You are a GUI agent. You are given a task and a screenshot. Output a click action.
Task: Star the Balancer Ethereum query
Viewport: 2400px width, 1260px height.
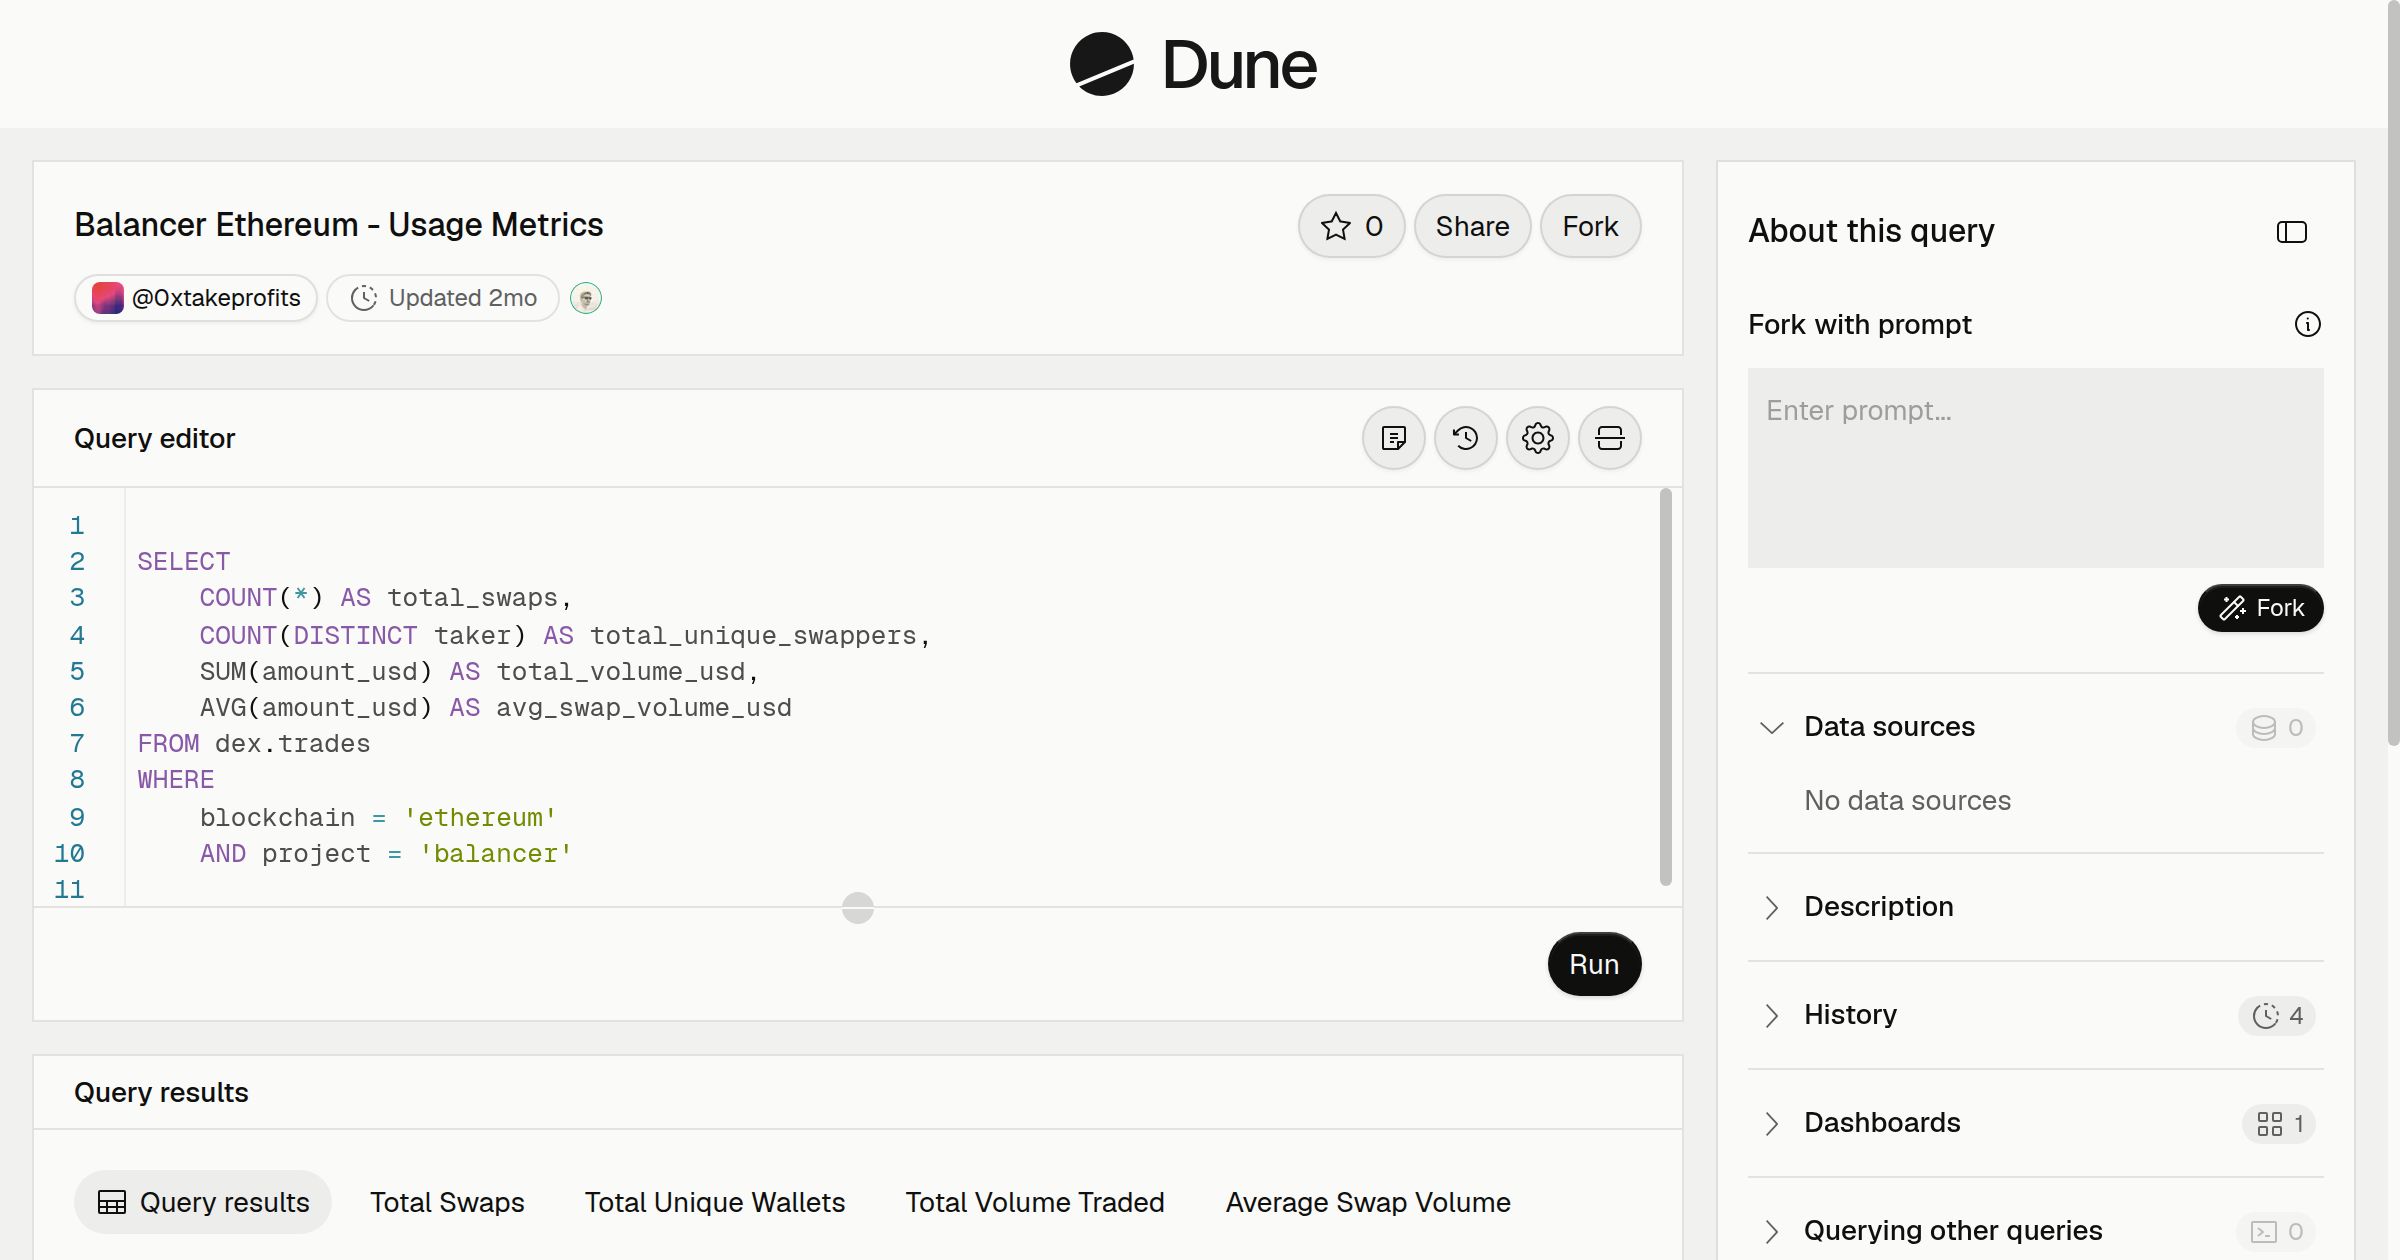click(x=1352, y=226)
